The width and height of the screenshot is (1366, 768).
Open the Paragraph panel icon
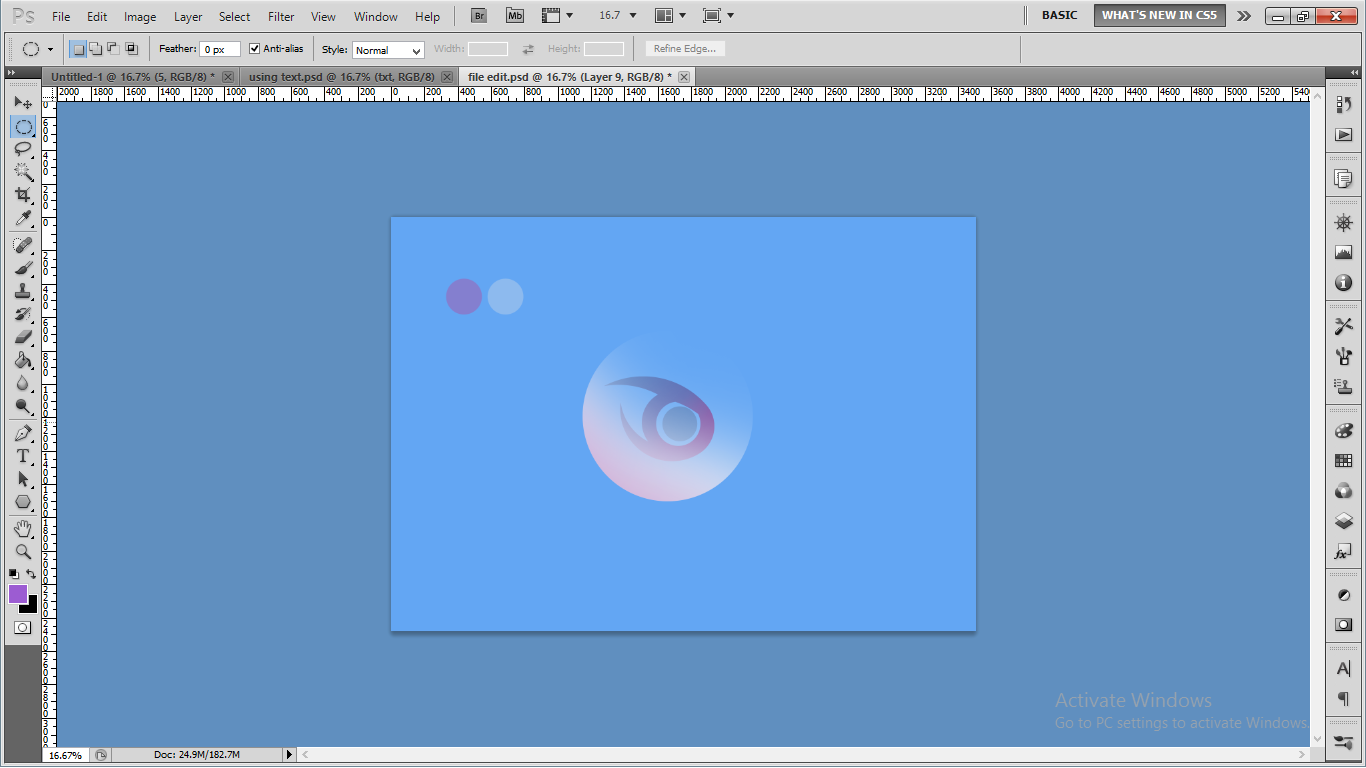click(1343, 699)
